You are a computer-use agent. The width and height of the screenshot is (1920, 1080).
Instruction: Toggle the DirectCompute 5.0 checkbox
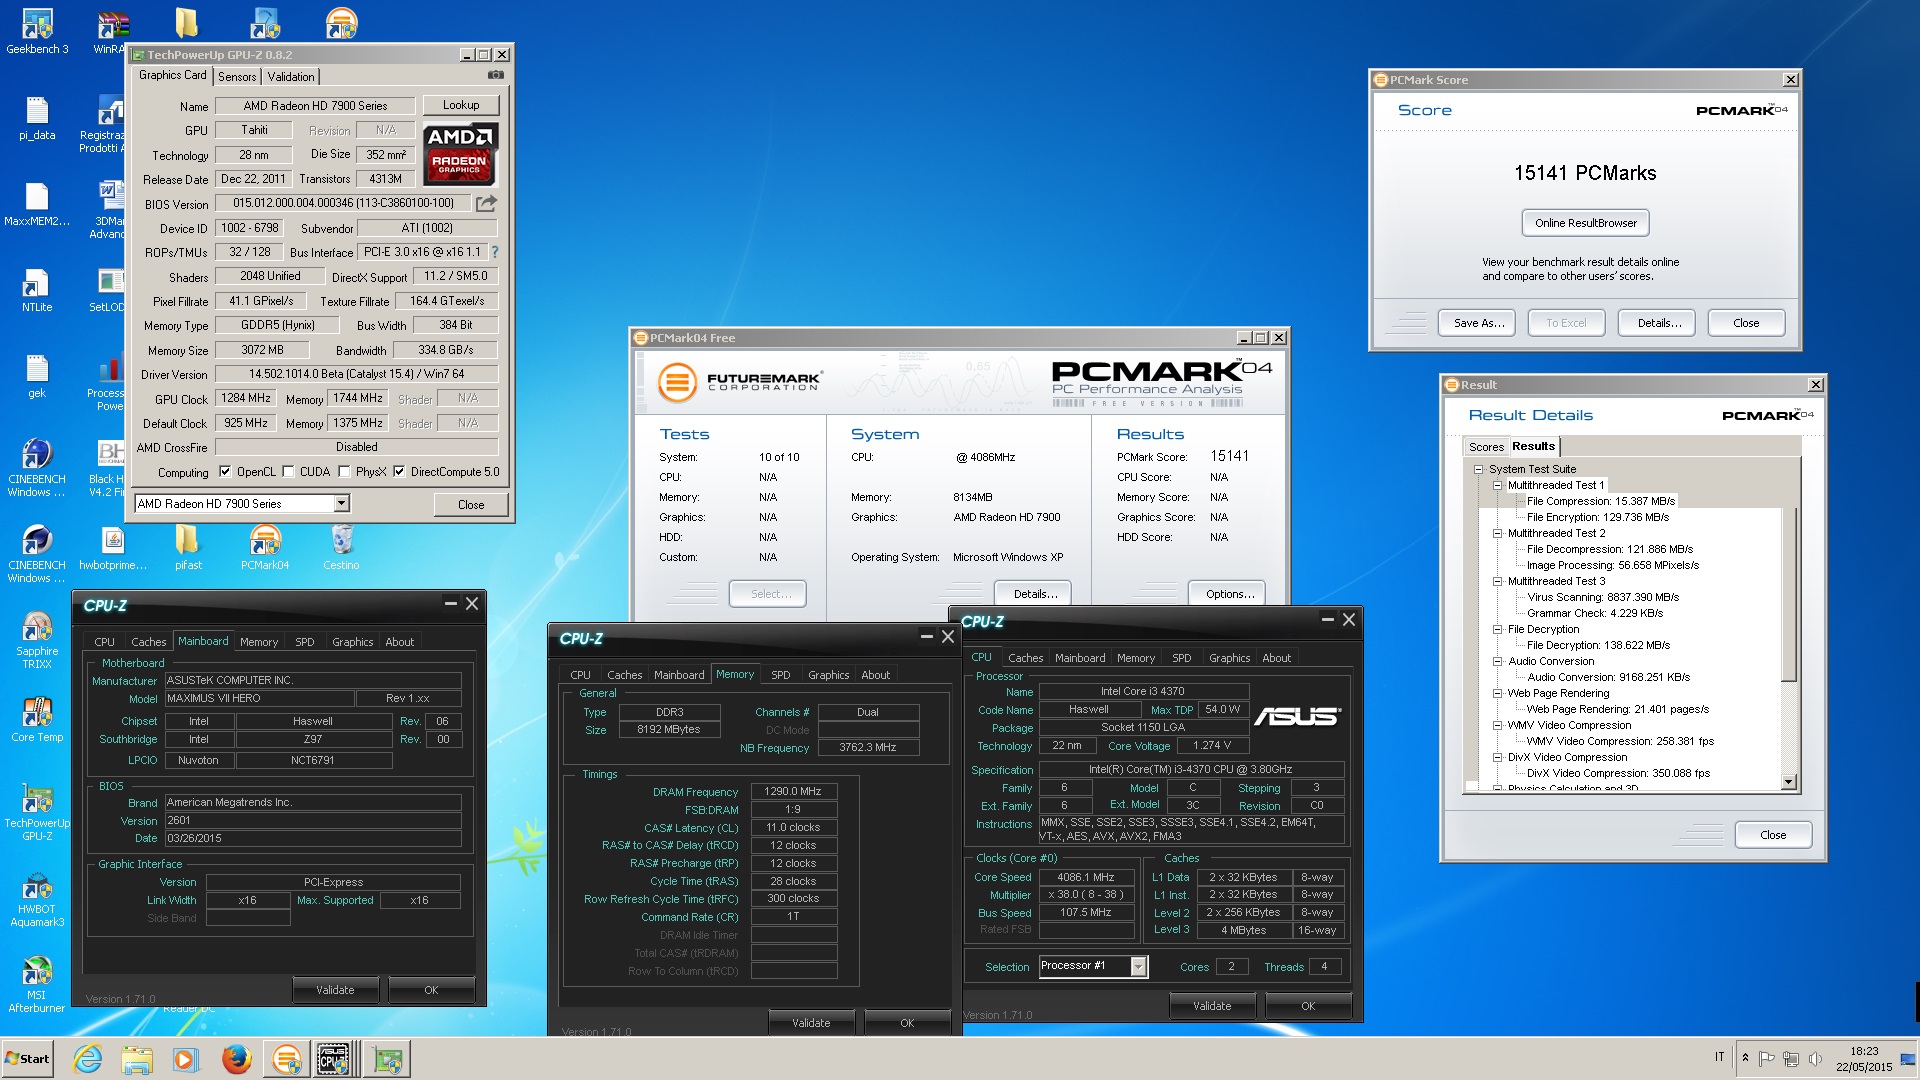400,472
